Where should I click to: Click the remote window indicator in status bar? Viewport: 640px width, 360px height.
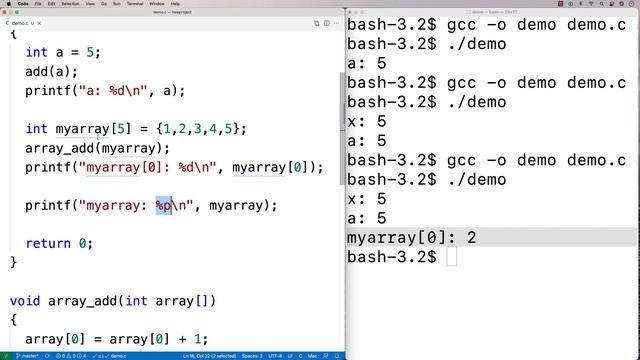coord(6,356)
